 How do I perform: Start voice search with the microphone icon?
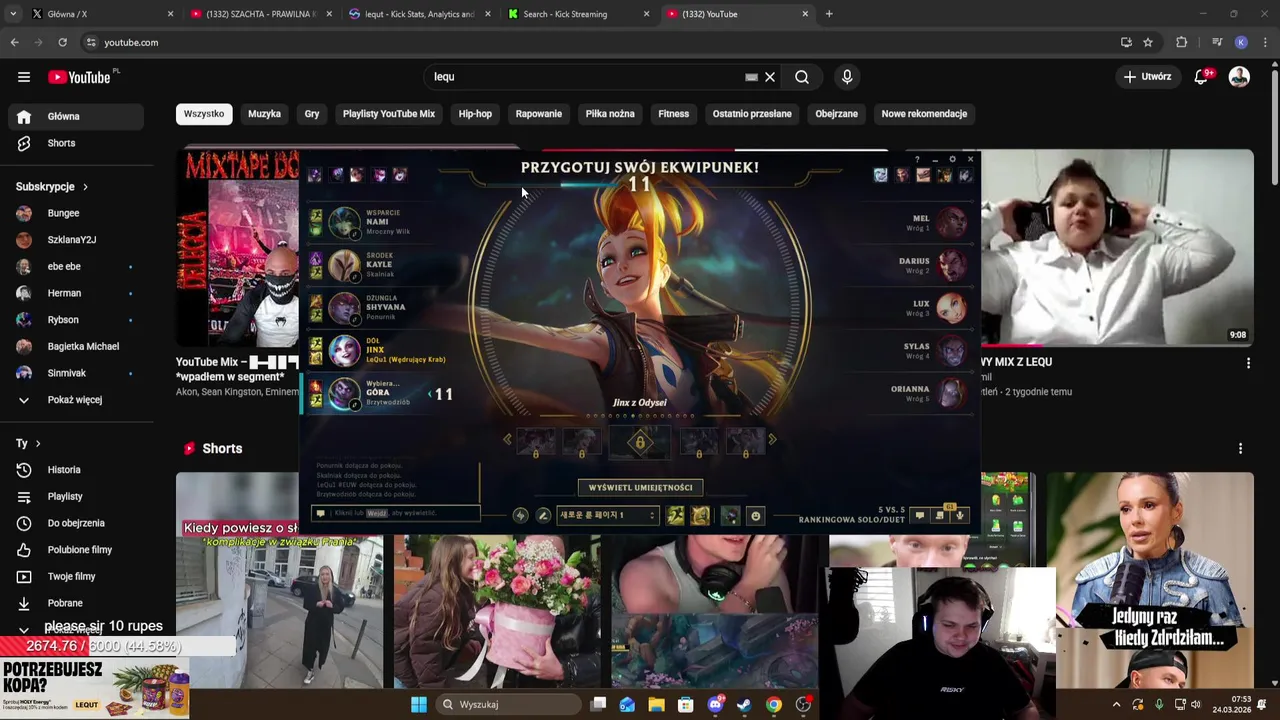(847, 77)
